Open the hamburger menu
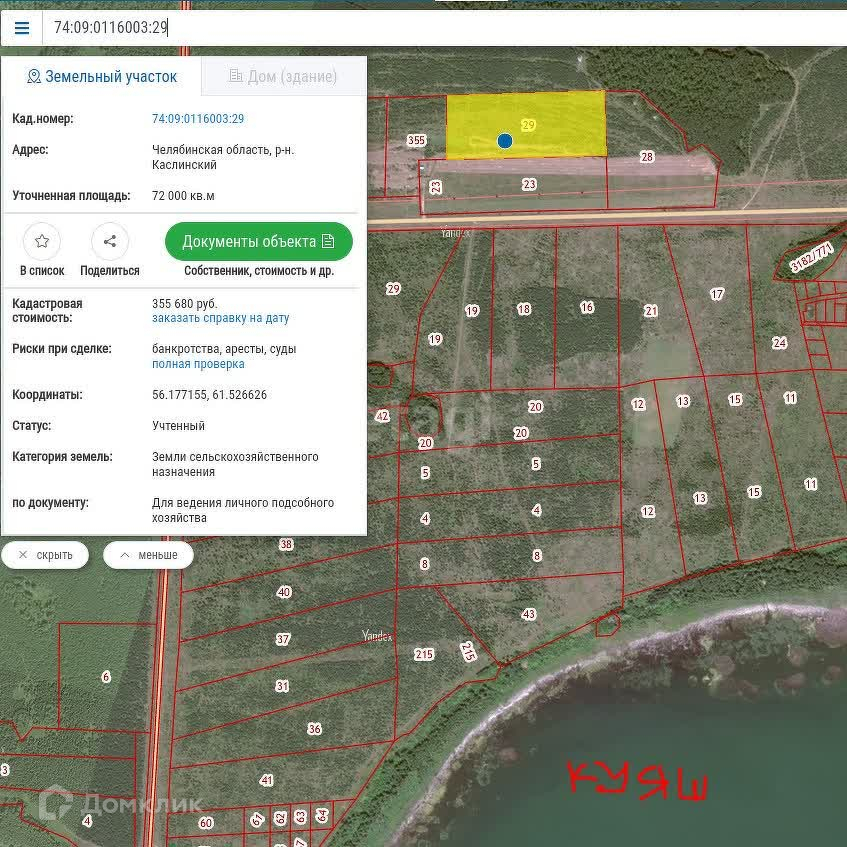The image size is (847, 847). click(x=21, y=27)
